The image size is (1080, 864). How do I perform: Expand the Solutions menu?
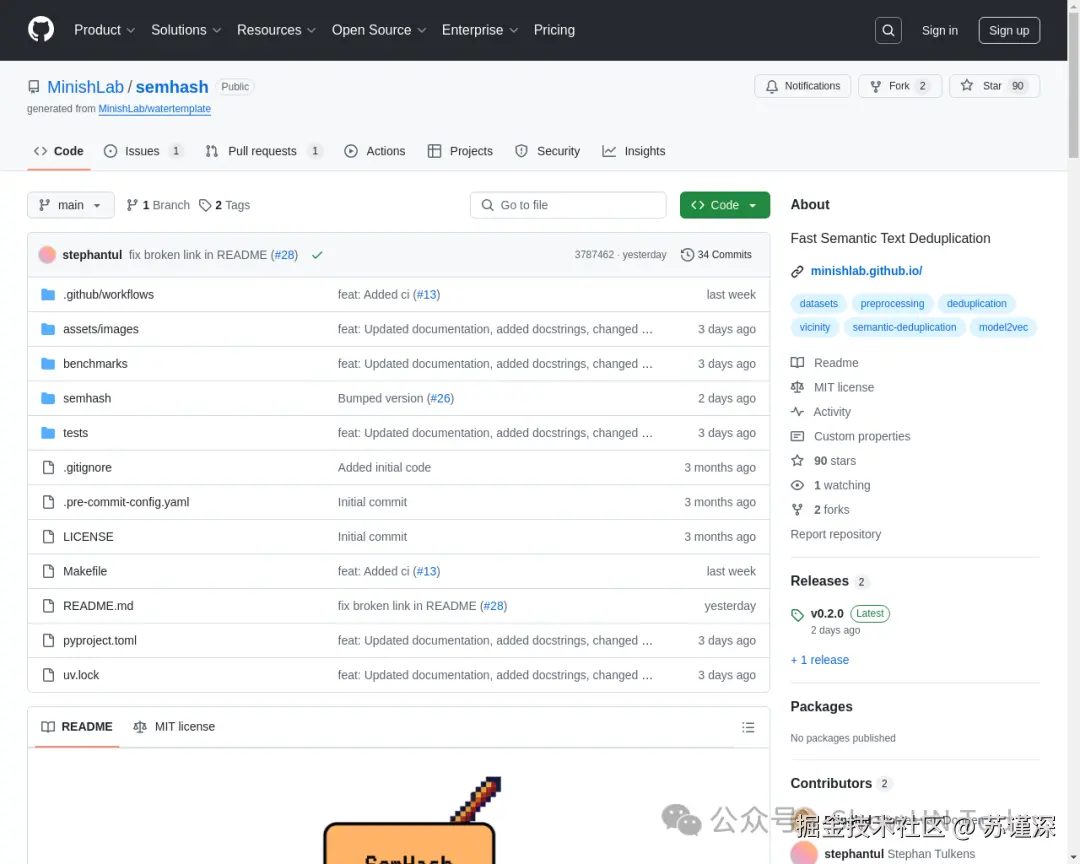[x=186, y=30]
